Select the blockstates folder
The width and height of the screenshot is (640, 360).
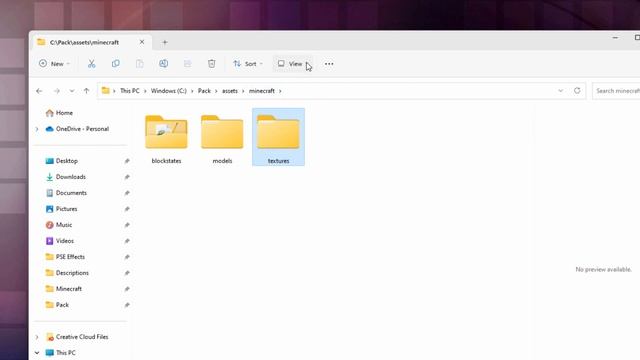pos(166,138)
